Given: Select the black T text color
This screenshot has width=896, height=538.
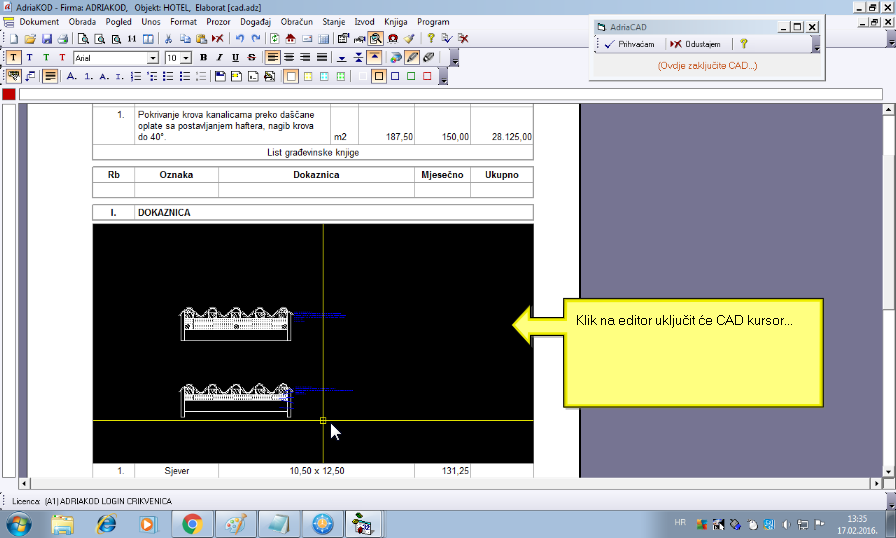Looking at the screenshot, I should (14, 58).
